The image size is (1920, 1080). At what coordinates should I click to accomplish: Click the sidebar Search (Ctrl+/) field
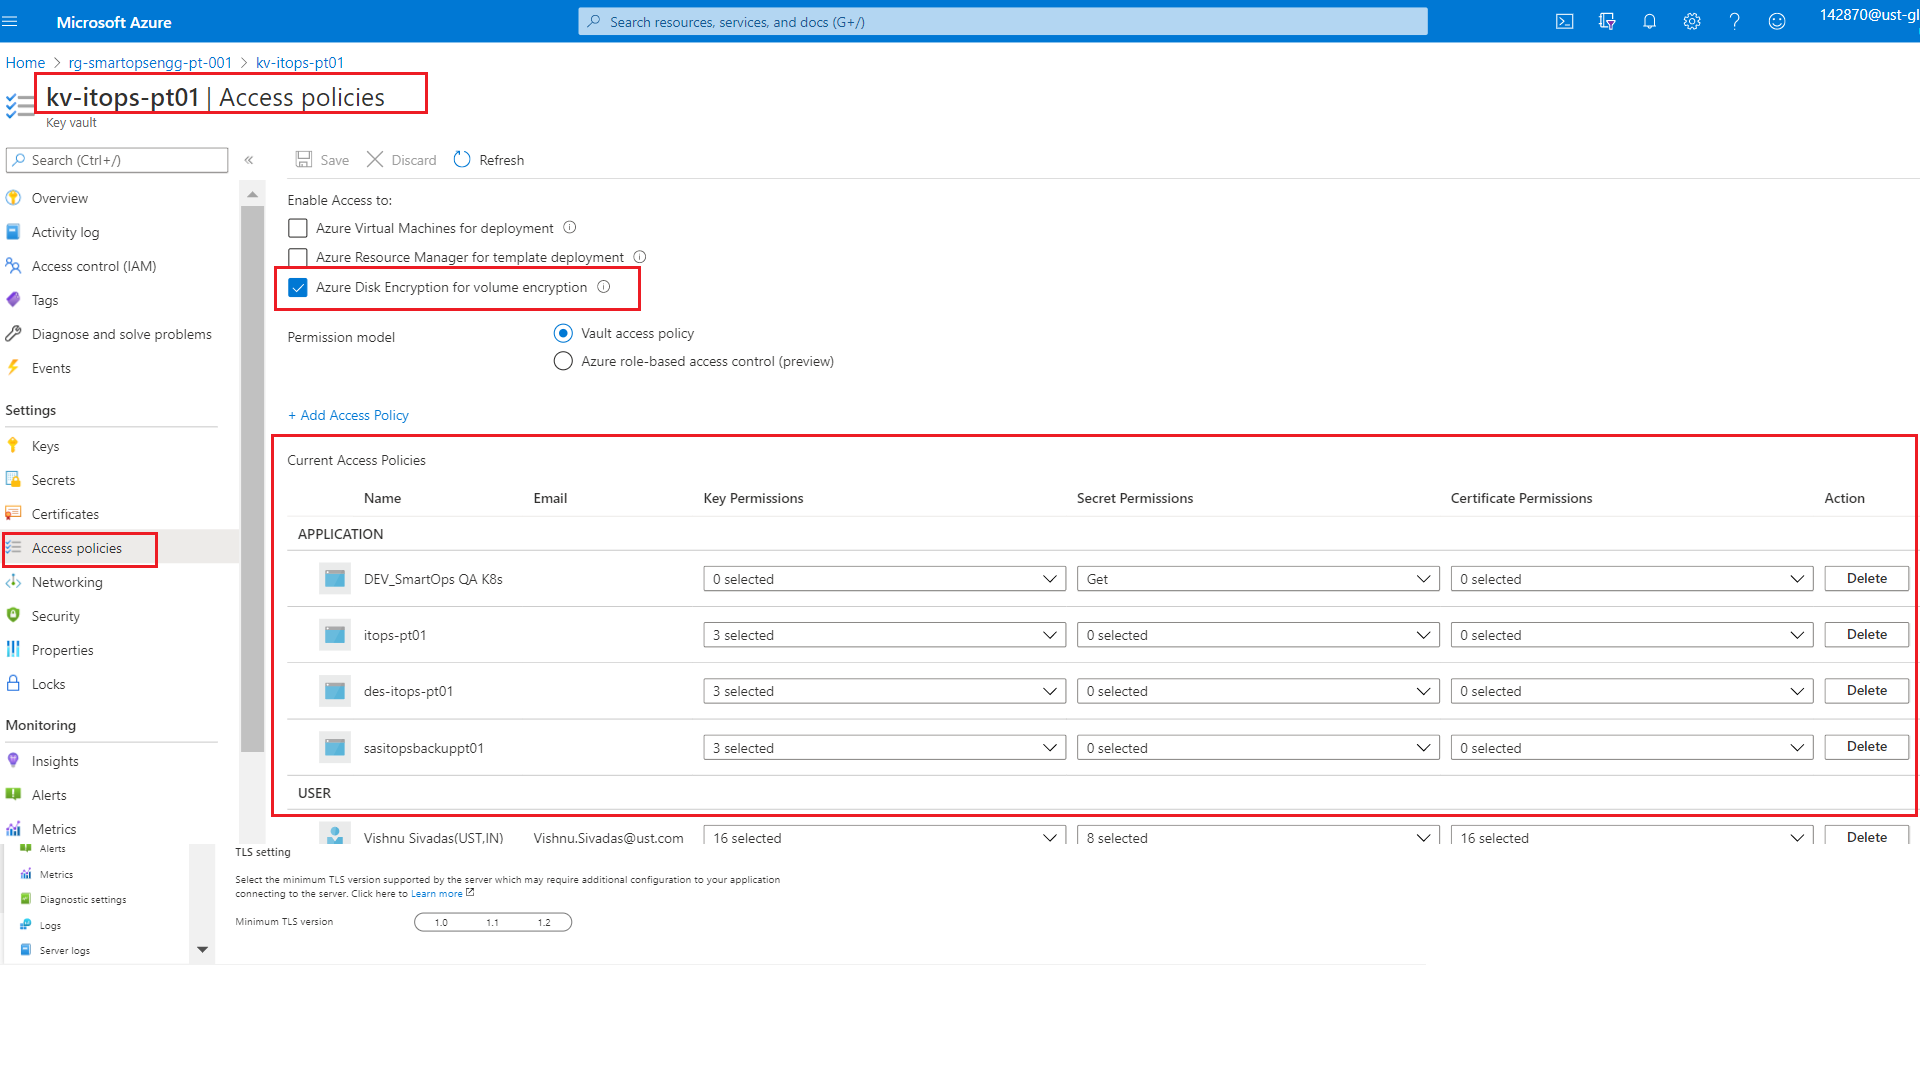click(x=117, y=160)
